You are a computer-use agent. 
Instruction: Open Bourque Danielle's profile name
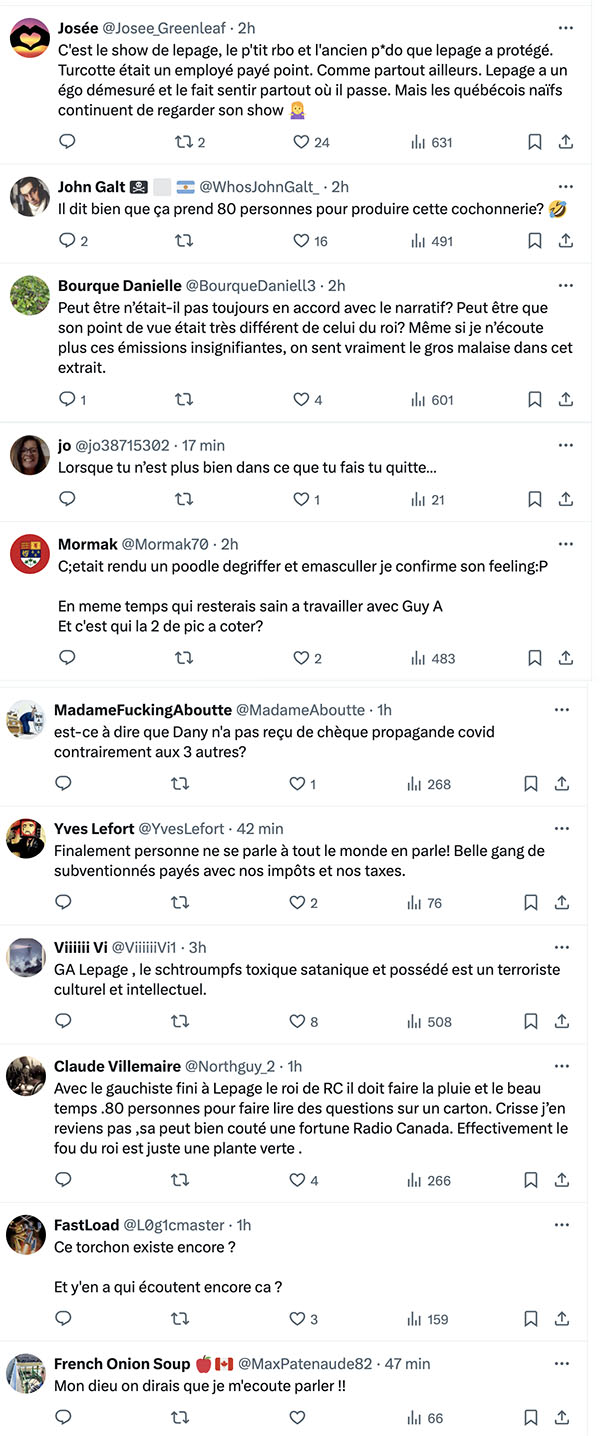(120, 285)
